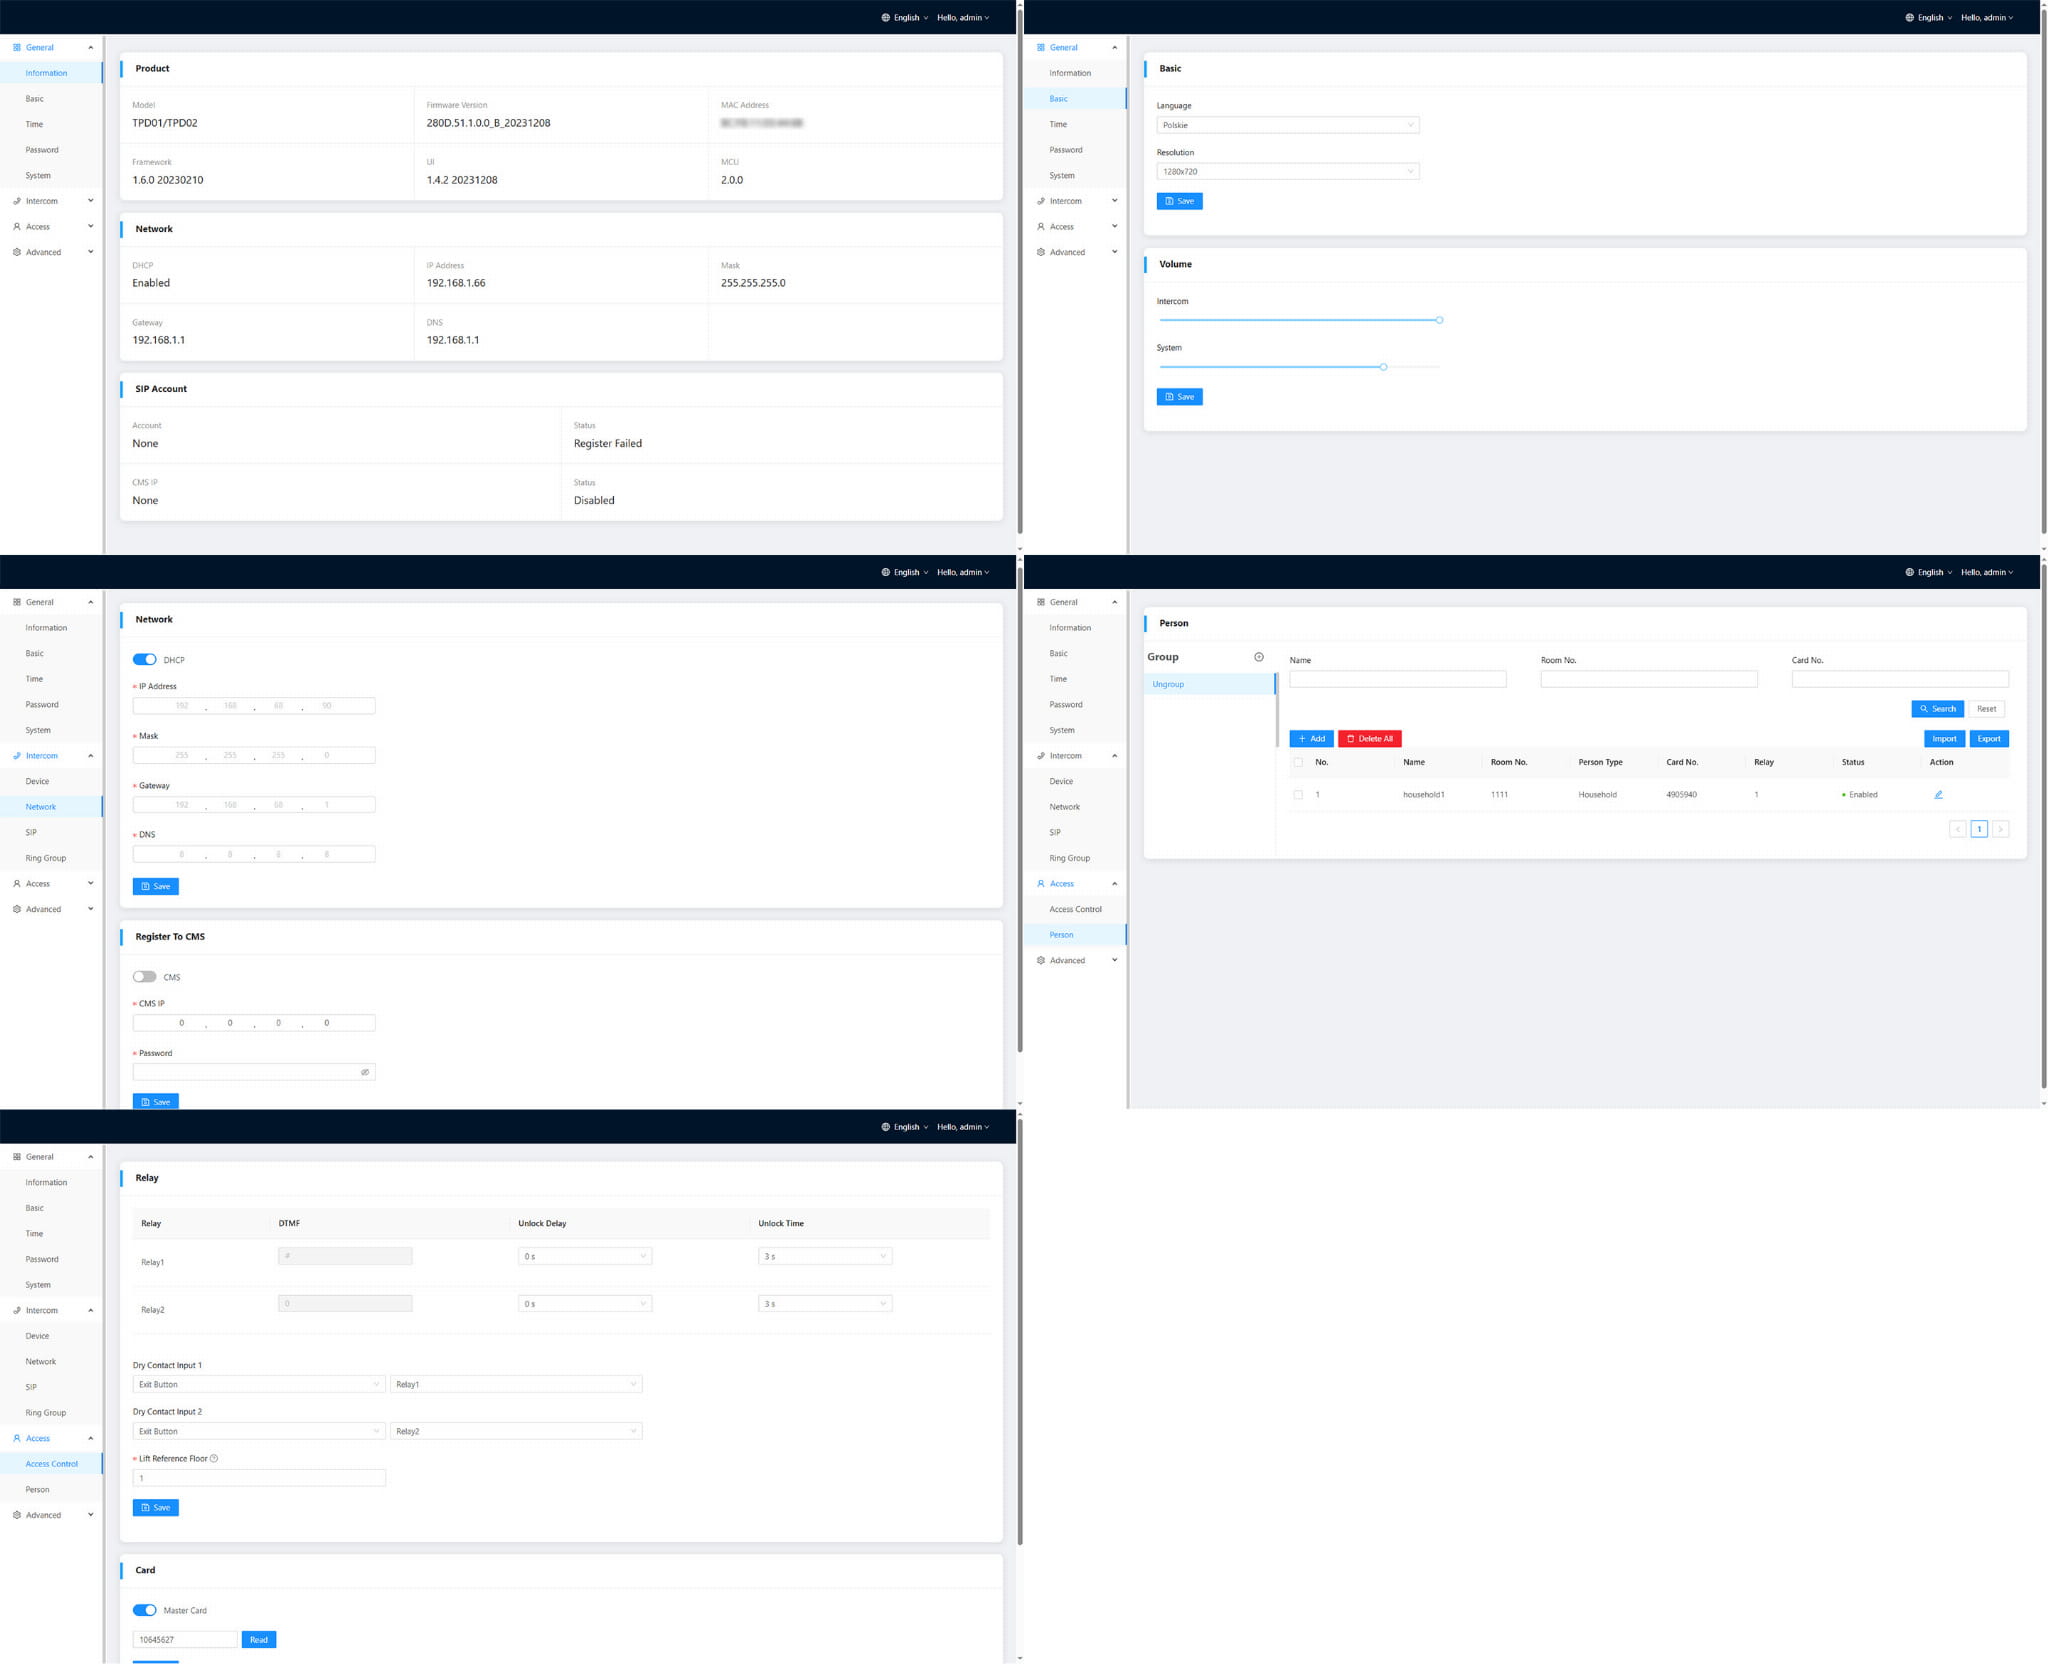Open the Language dropdown showing Polskie
Screen dimensions: 2048x1664
(1287, 125)
